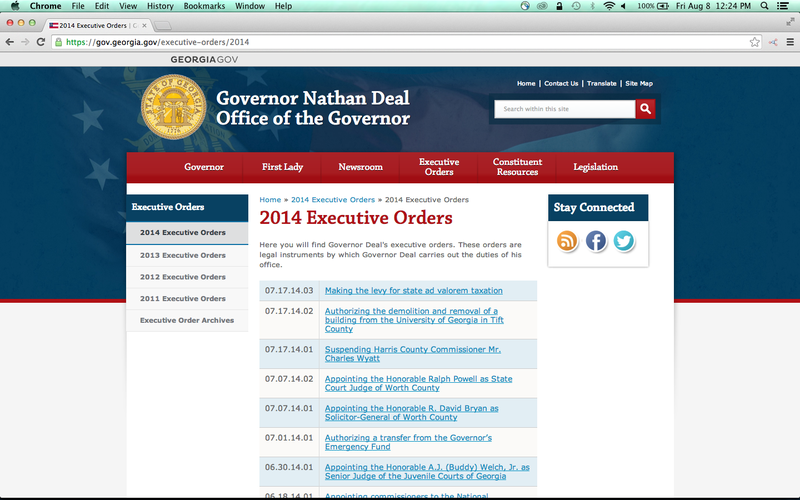Open the Twitter icon under Stay Connected

[624, 241]
